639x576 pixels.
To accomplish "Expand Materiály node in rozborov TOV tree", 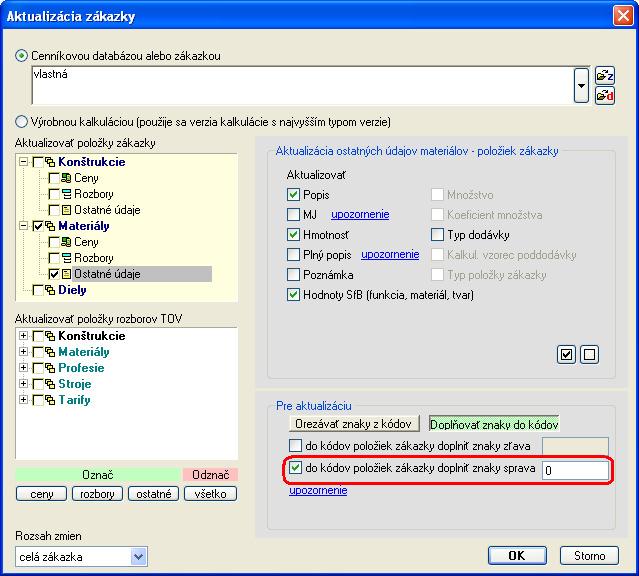I will pos(24,351).
